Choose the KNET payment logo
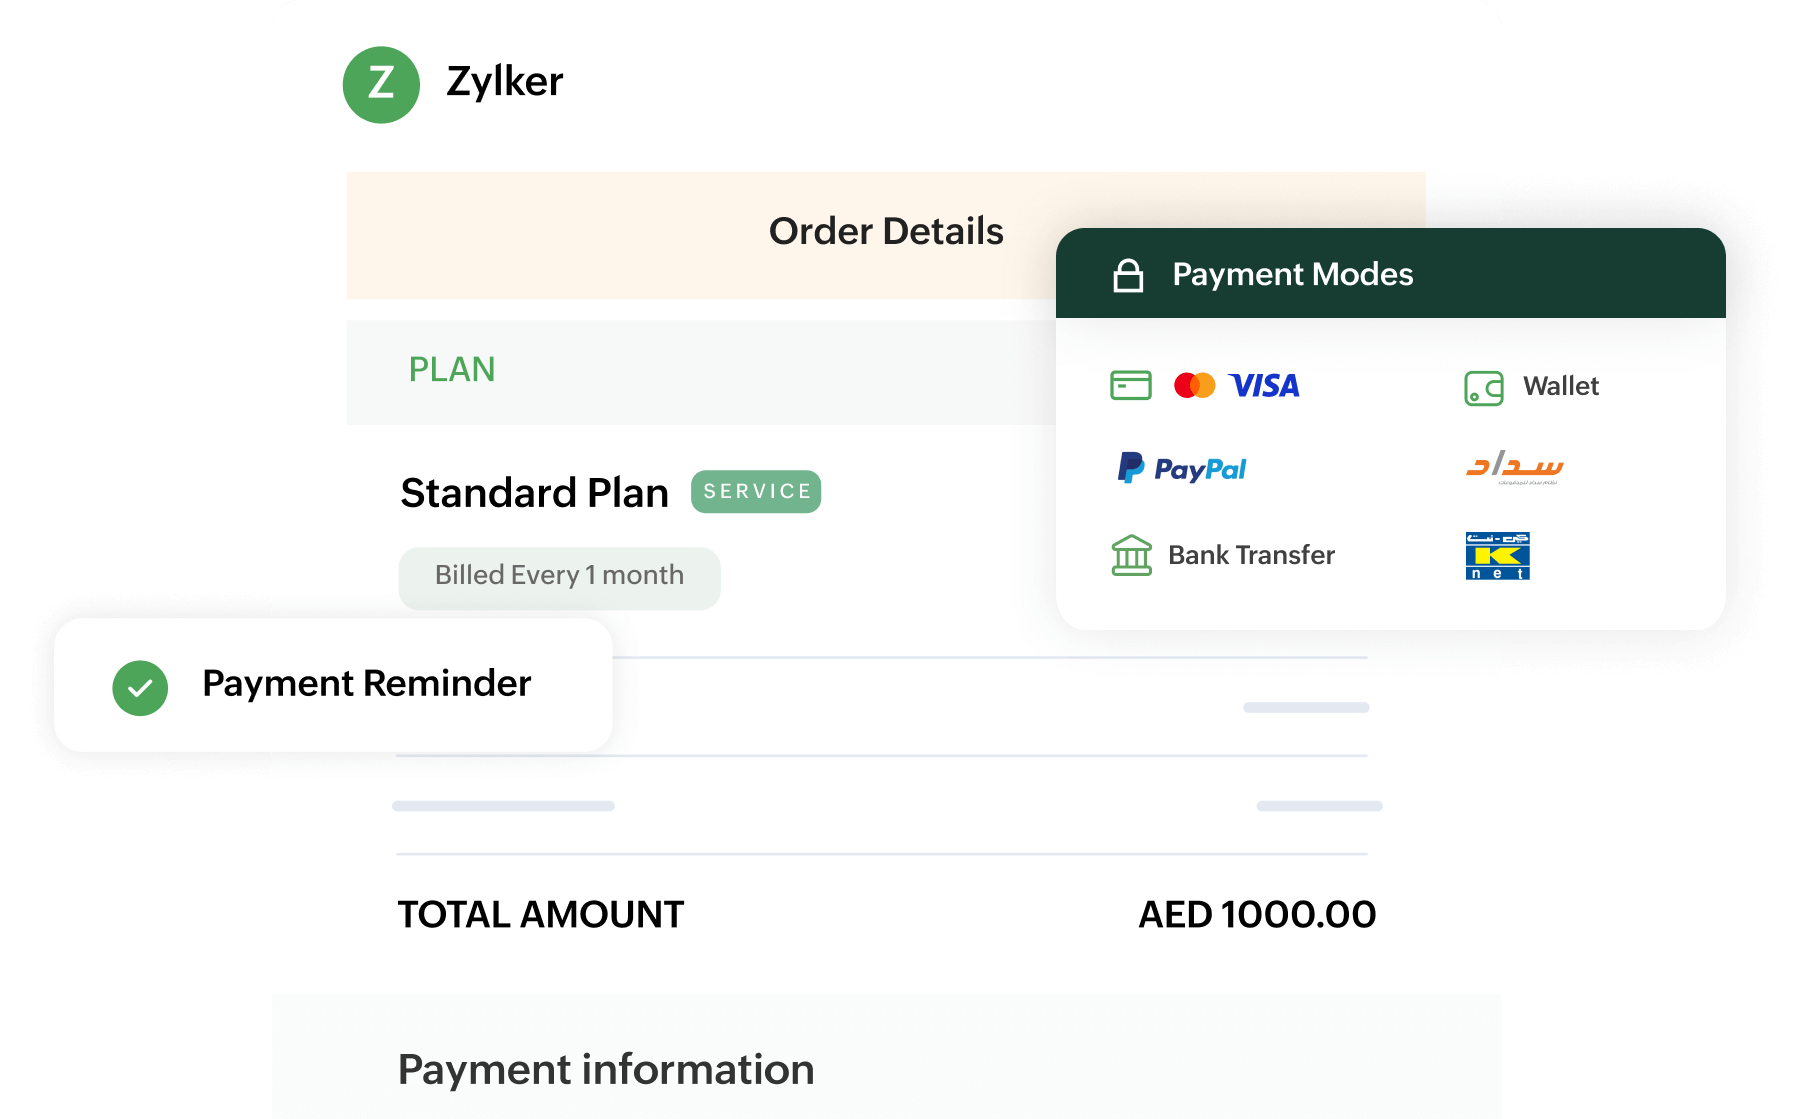 pos(1497,556)
